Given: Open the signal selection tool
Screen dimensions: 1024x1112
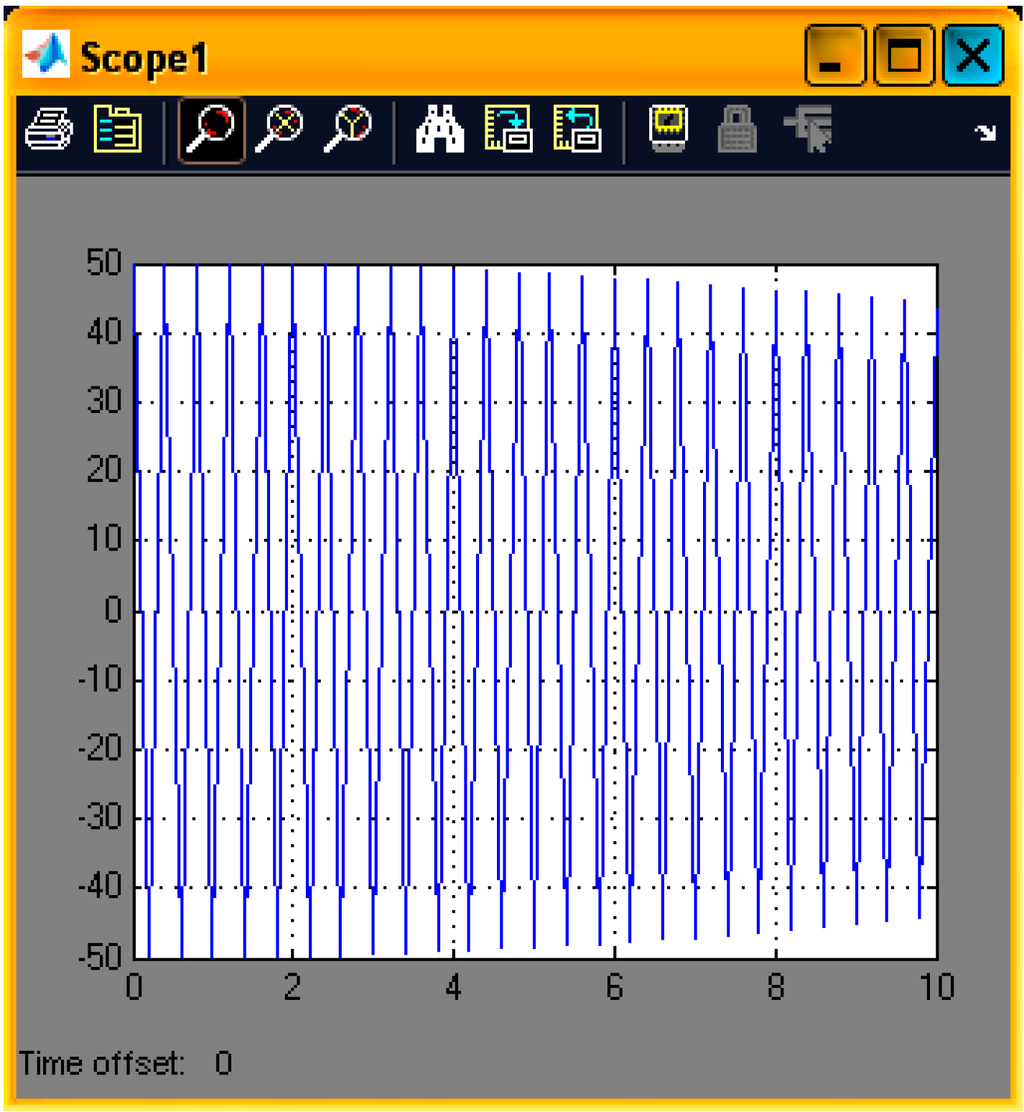Looking at the screenshot, I should tap(808, 130).
